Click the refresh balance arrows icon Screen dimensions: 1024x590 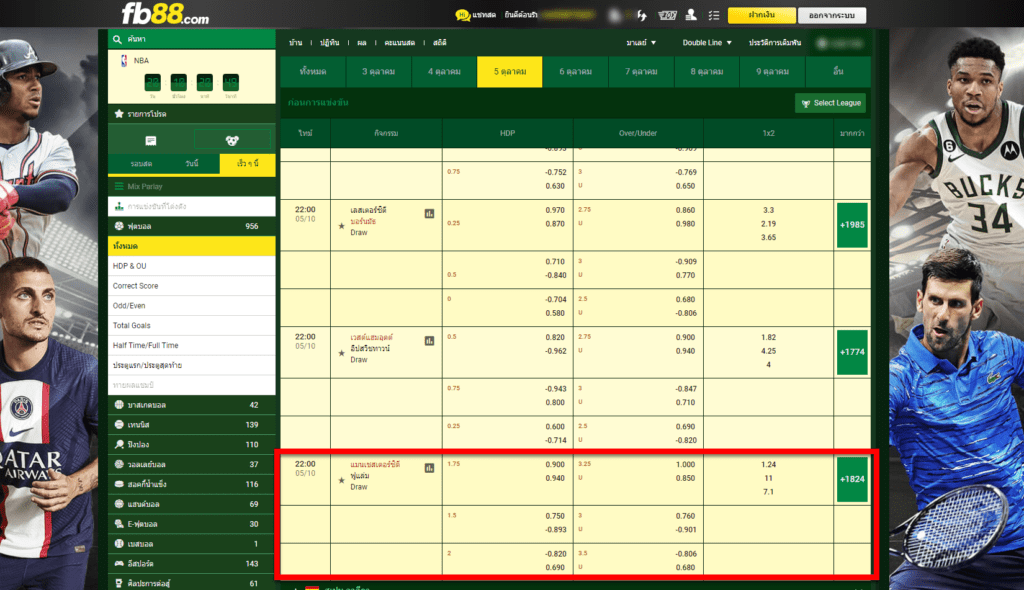(641, 15)
